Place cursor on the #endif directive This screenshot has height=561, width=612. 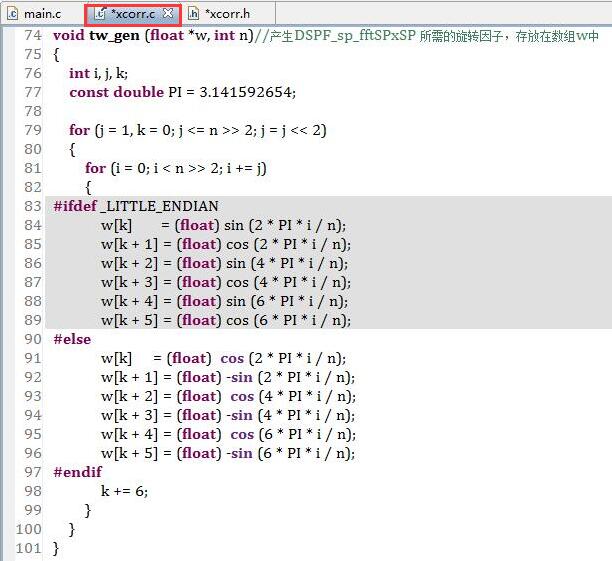[78, 472]
